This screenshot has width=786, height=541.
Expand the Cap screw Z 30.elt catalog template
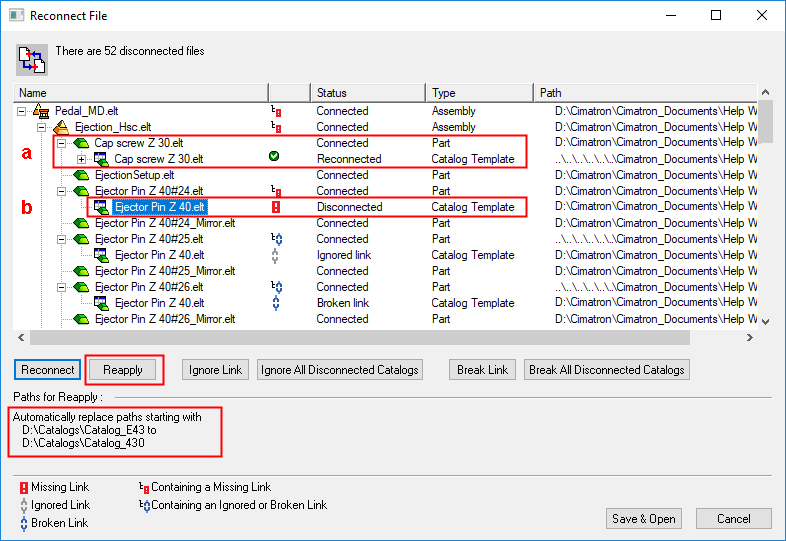(x=82, y=159)
